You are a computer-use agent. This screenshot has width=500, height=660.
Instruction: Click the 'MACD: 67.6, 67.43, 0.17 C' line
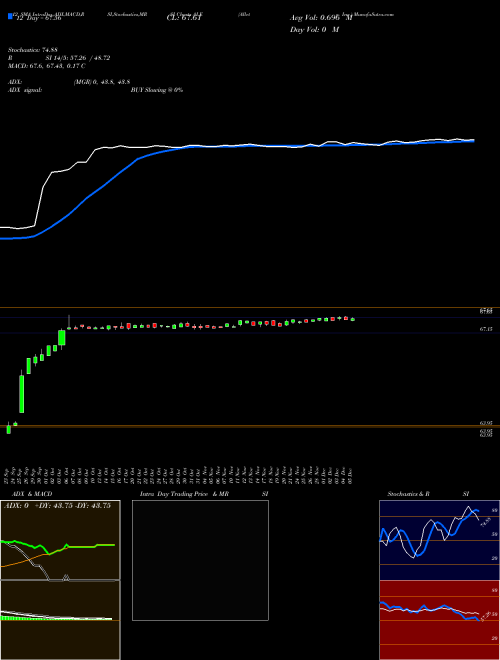[47, 66]
